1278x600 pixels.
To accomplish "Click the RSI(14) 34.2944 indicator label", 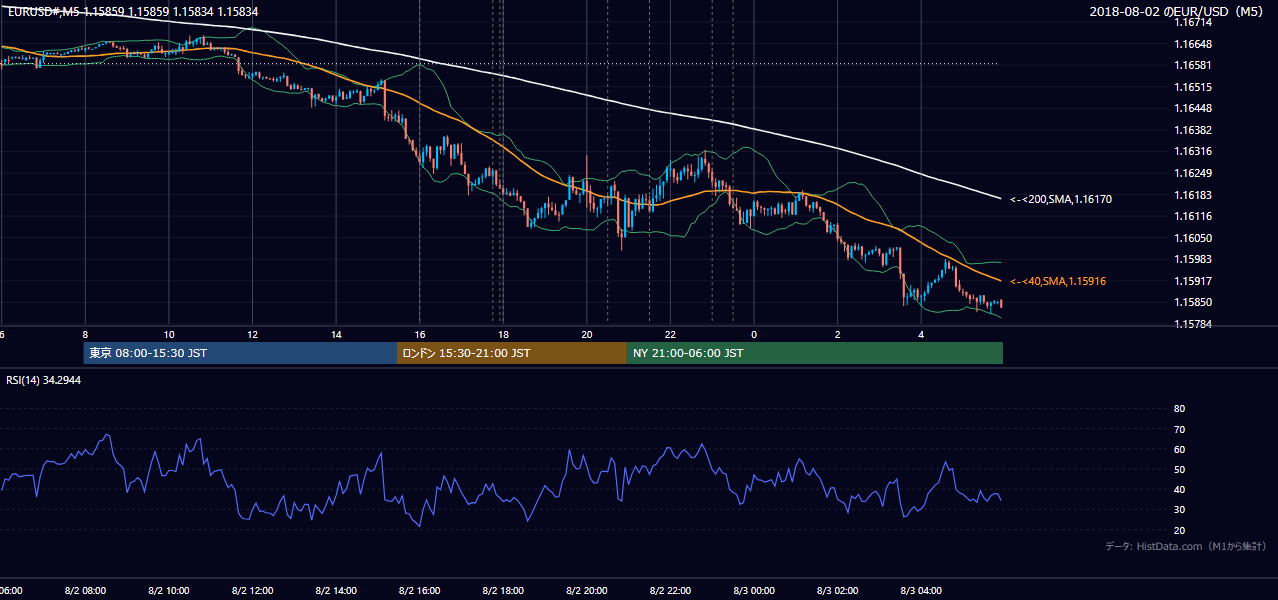I will pos(44,380).
